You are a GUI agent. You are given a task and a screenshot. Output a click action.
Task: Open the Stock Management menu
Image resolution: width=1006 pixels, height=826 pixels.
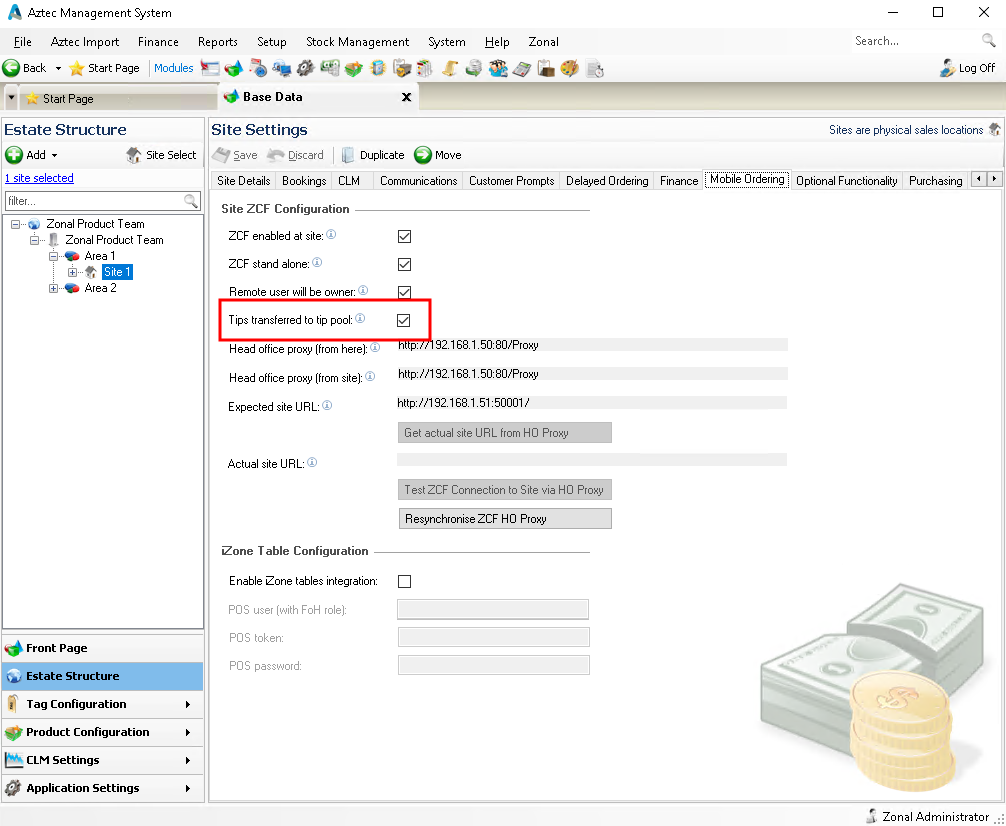coord(357,42)
